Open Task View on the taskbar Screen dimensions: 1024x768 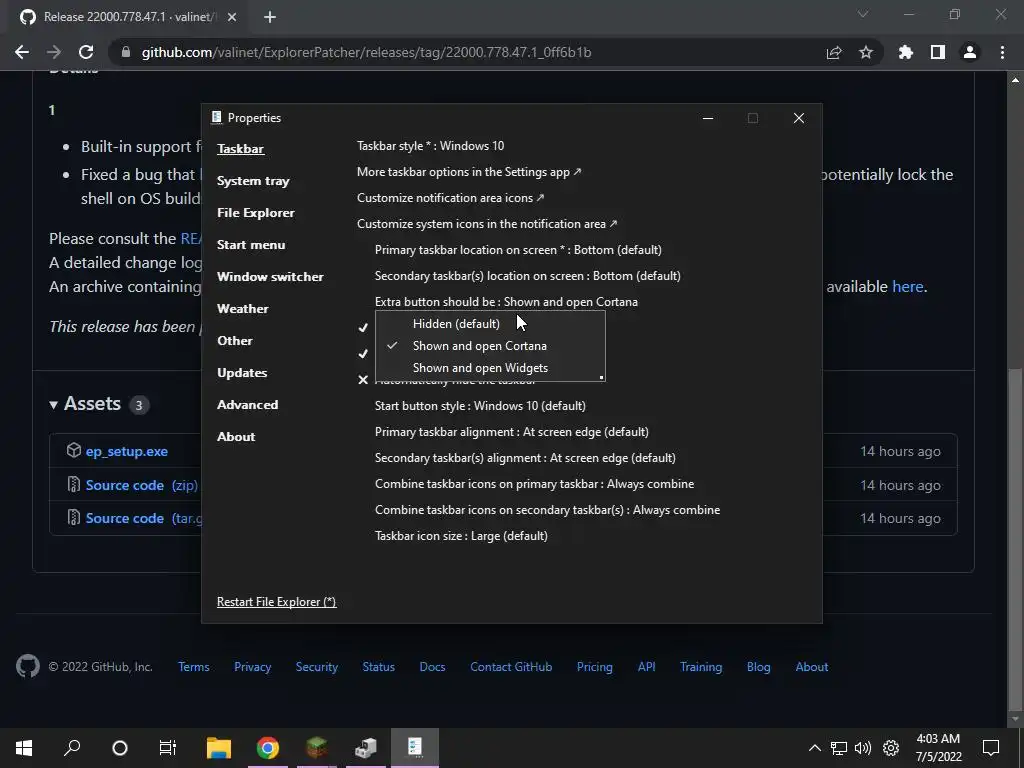coord(168,748)
